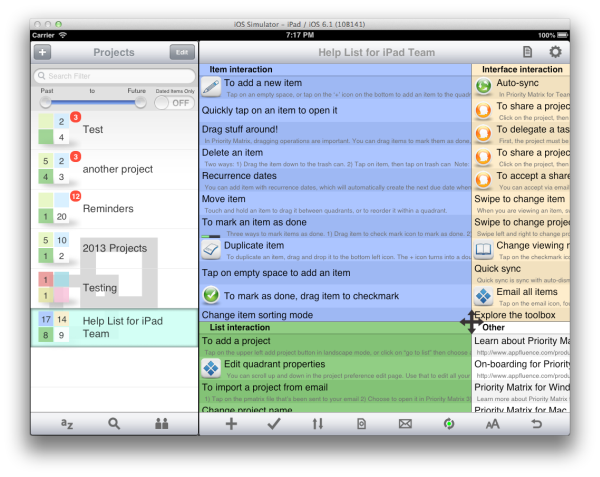Add new item with bottom plus icon
The width and height of the screenshot is (600, 477).
point(231,424)
